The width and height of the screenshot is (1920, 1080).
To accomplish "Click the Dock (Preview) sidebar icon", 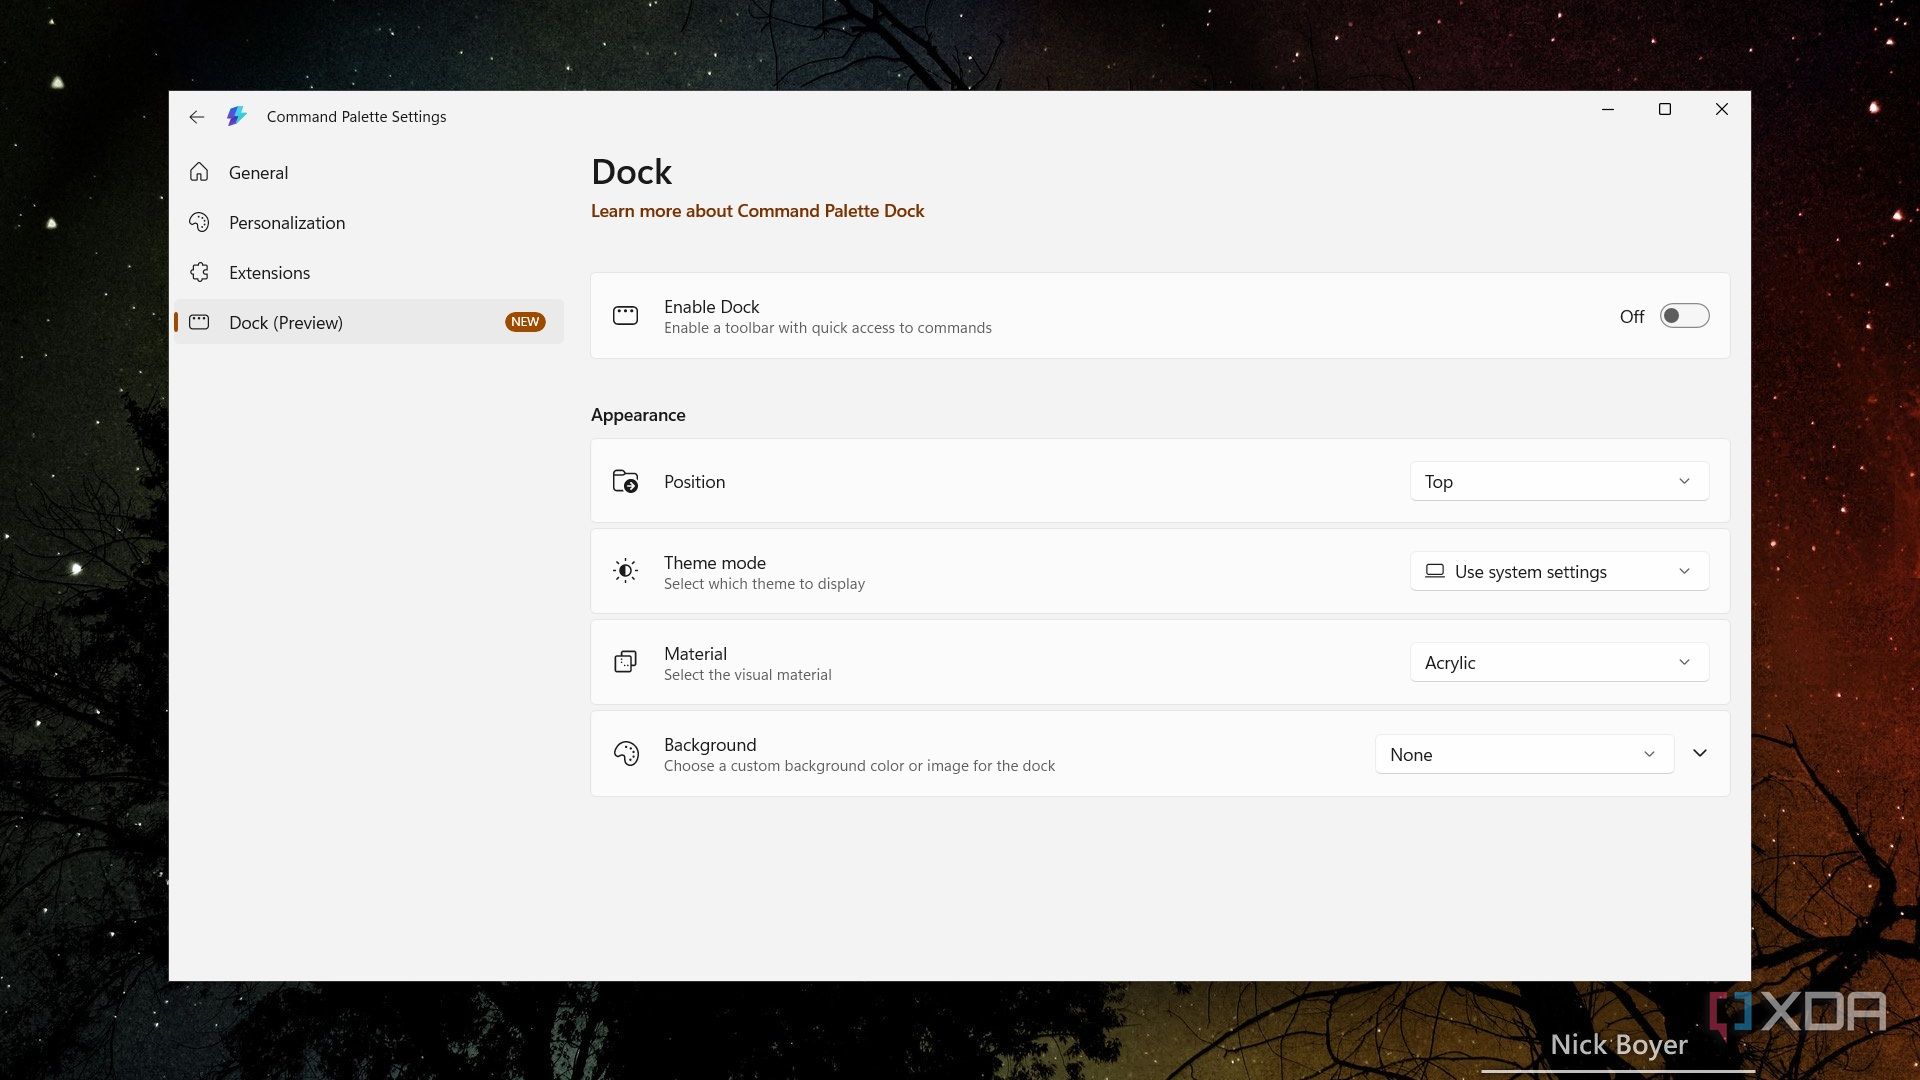I will [199, 322].
